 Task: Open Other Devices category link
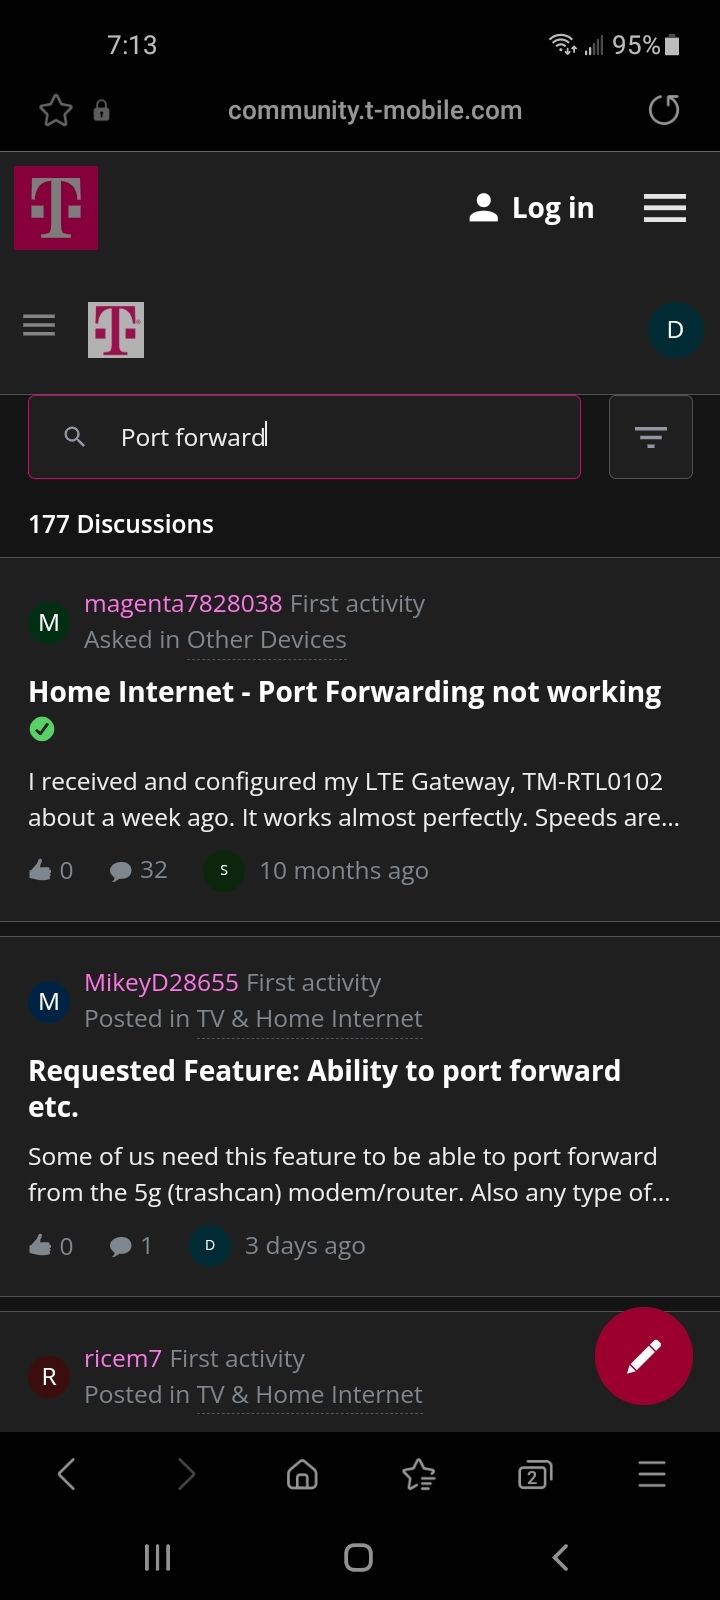267,640
